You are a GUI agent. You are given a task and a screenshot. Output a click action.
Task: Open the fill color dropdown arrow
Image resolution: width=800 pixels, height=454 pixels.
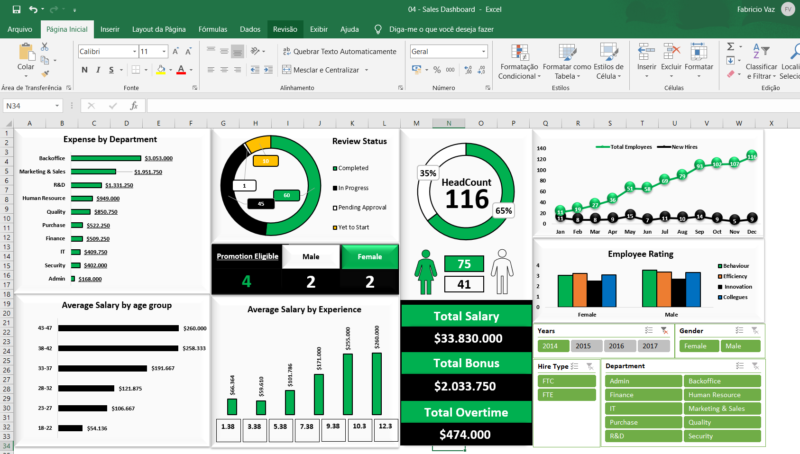coord(170,70)
